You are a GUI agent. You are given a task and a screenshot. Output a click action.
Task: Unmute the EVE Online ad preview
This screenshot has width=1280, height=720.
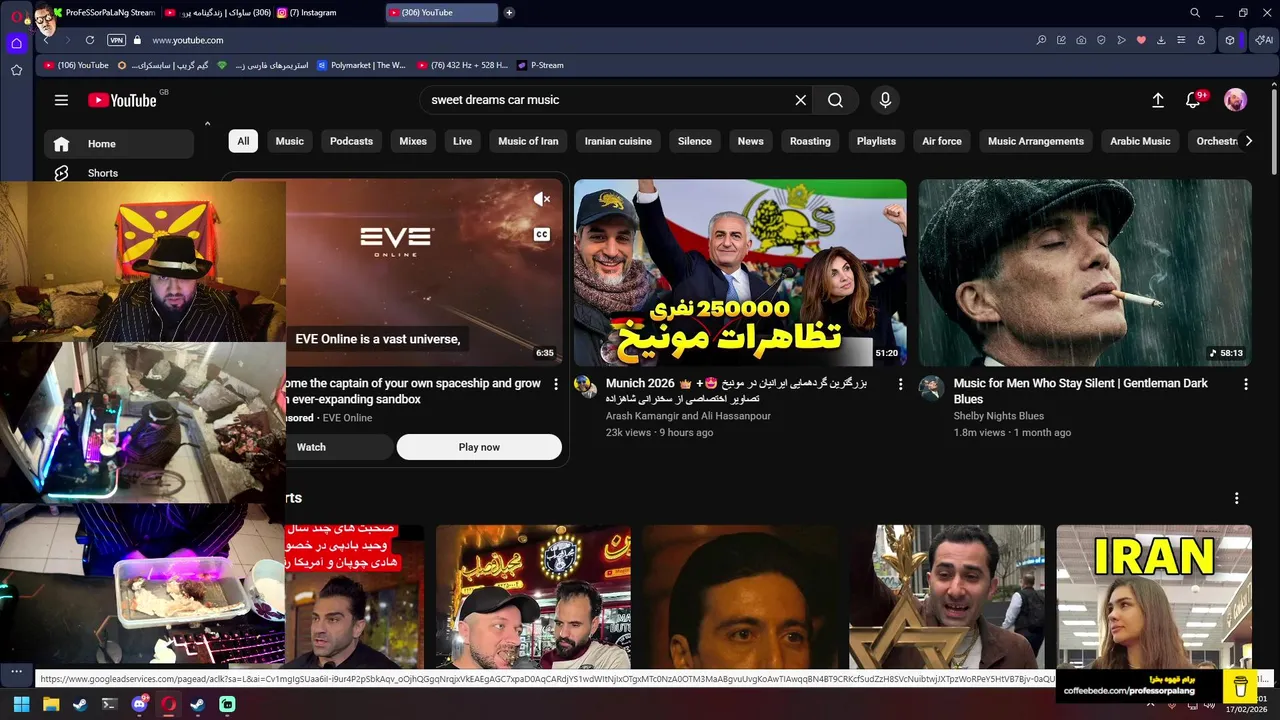coord(542,199)
